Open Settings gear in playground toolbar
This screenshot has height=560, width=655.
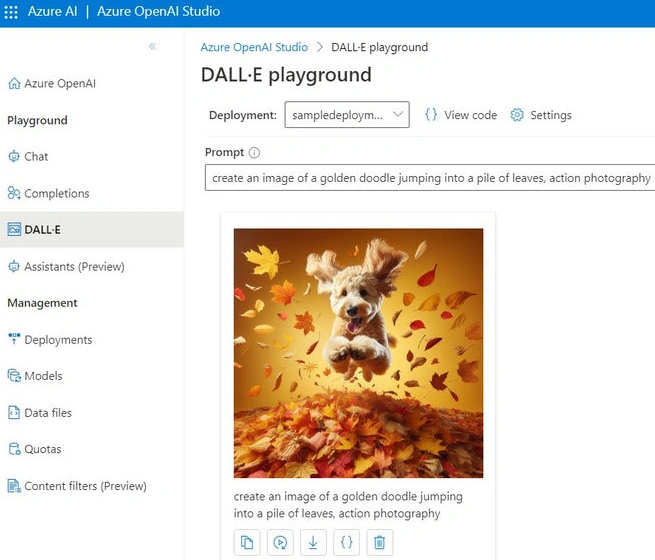[541, 115]
